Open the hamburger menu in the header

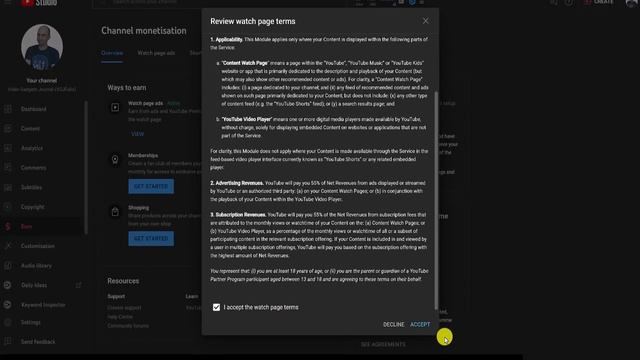(7, 2)
